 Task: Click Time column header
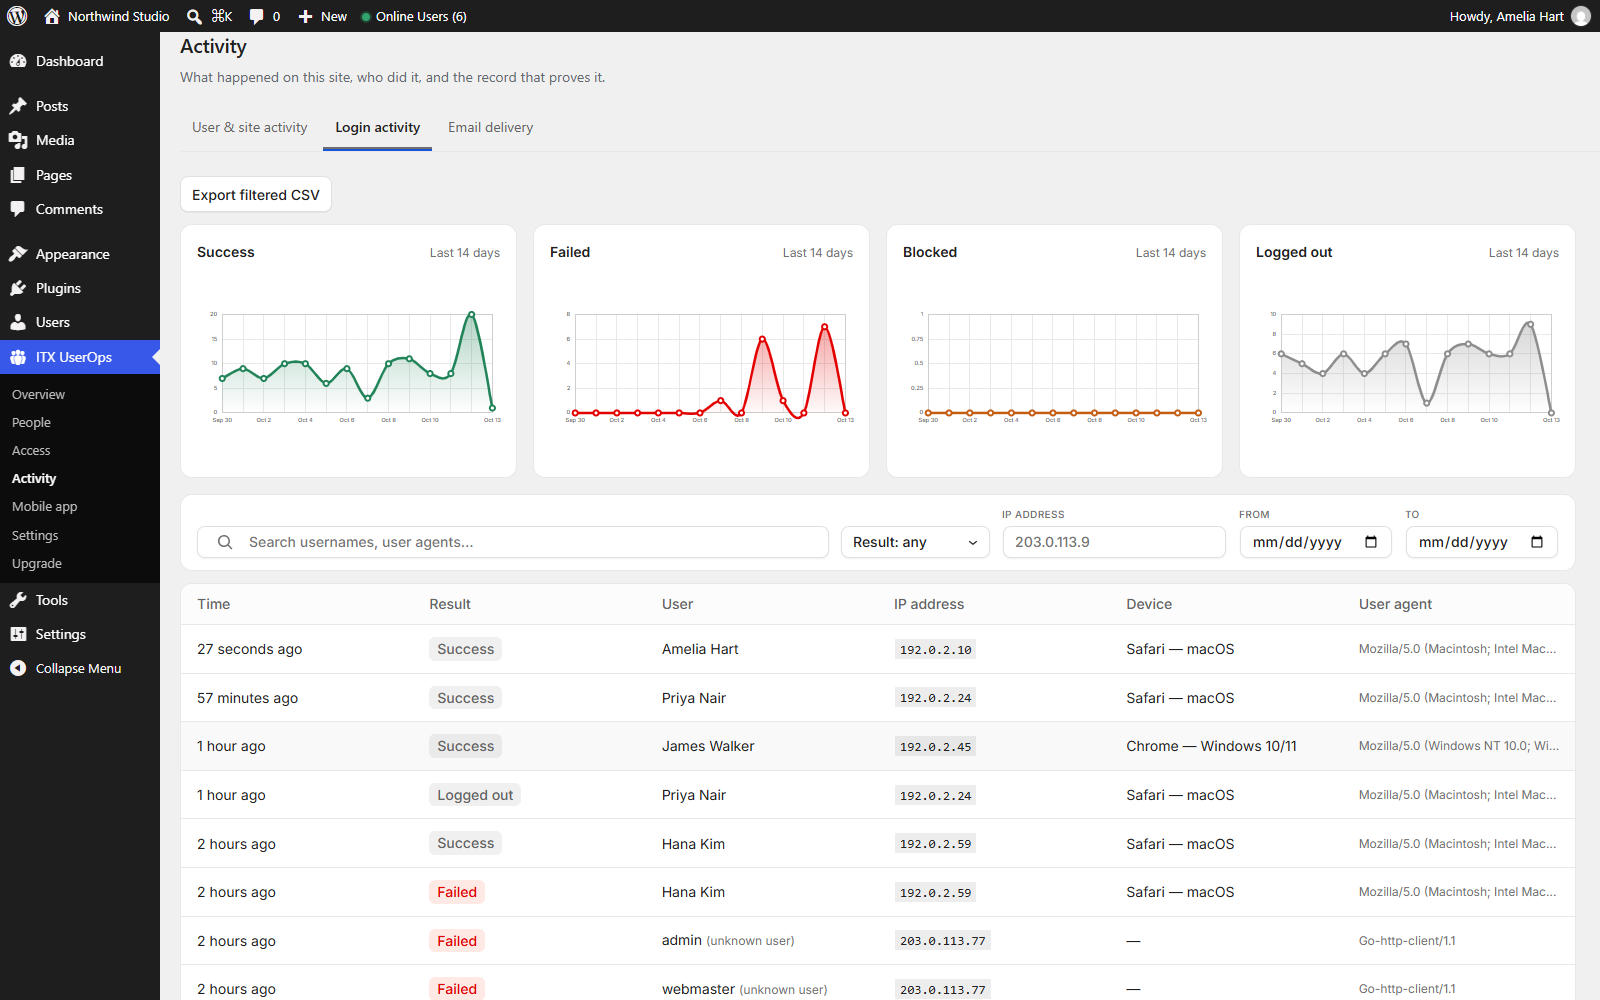214,604
